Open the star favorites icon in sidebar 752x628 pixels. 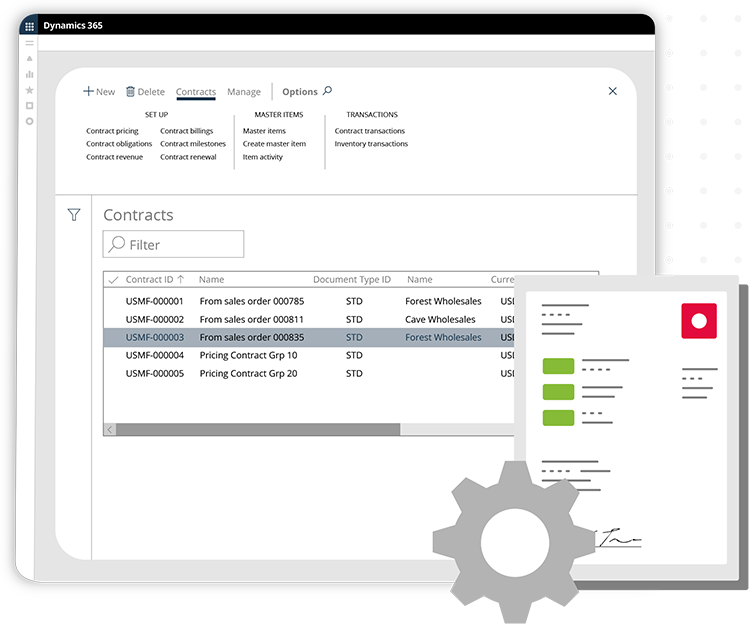(30, 90)
